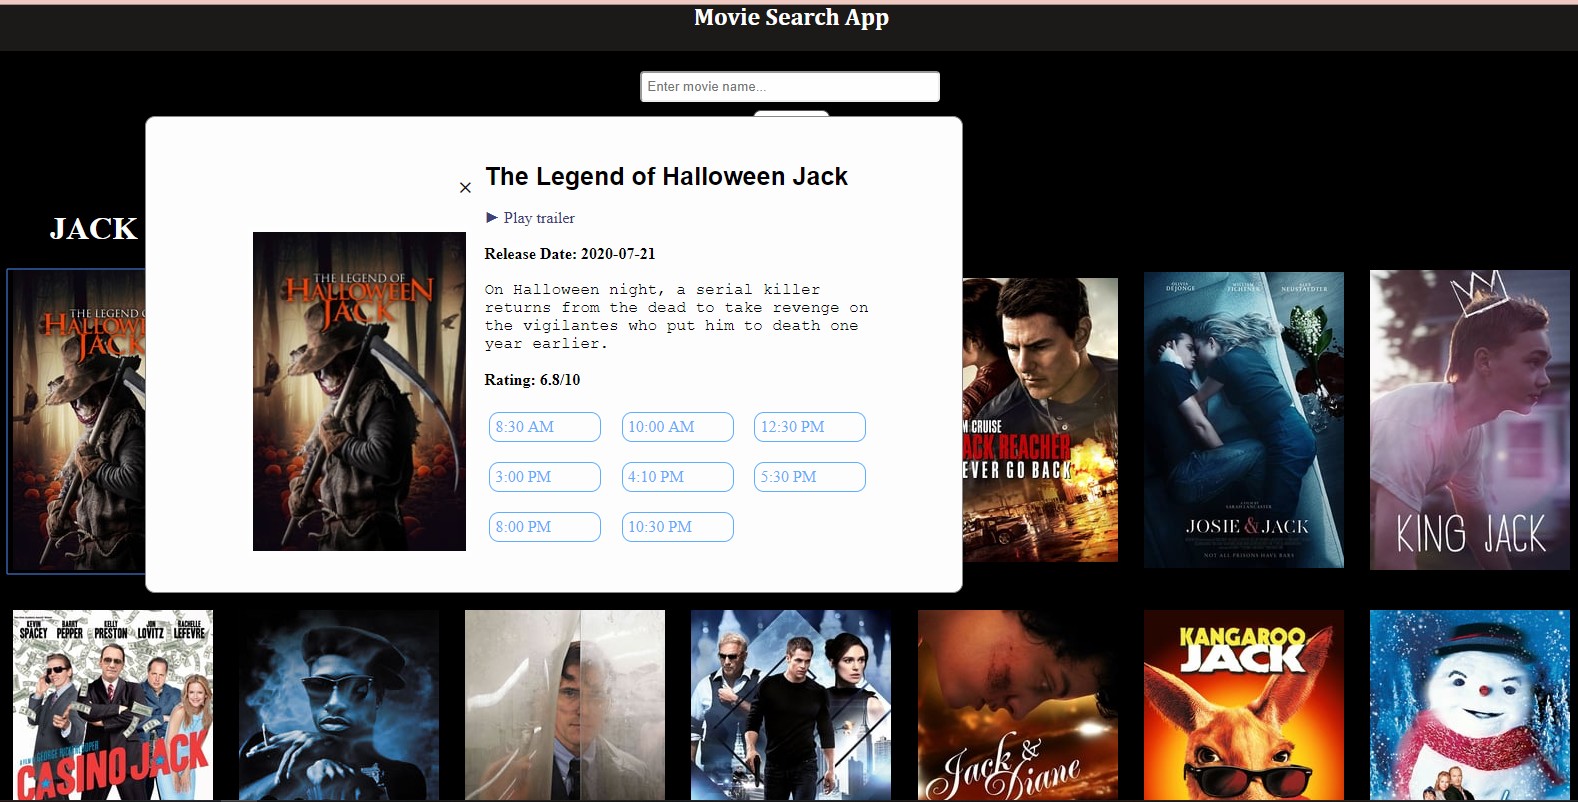Click the plot summary starting 'On Halloween night'
Image resolution: width=1578 pixels, height=802 pixels.
click(x=677, y=316)
